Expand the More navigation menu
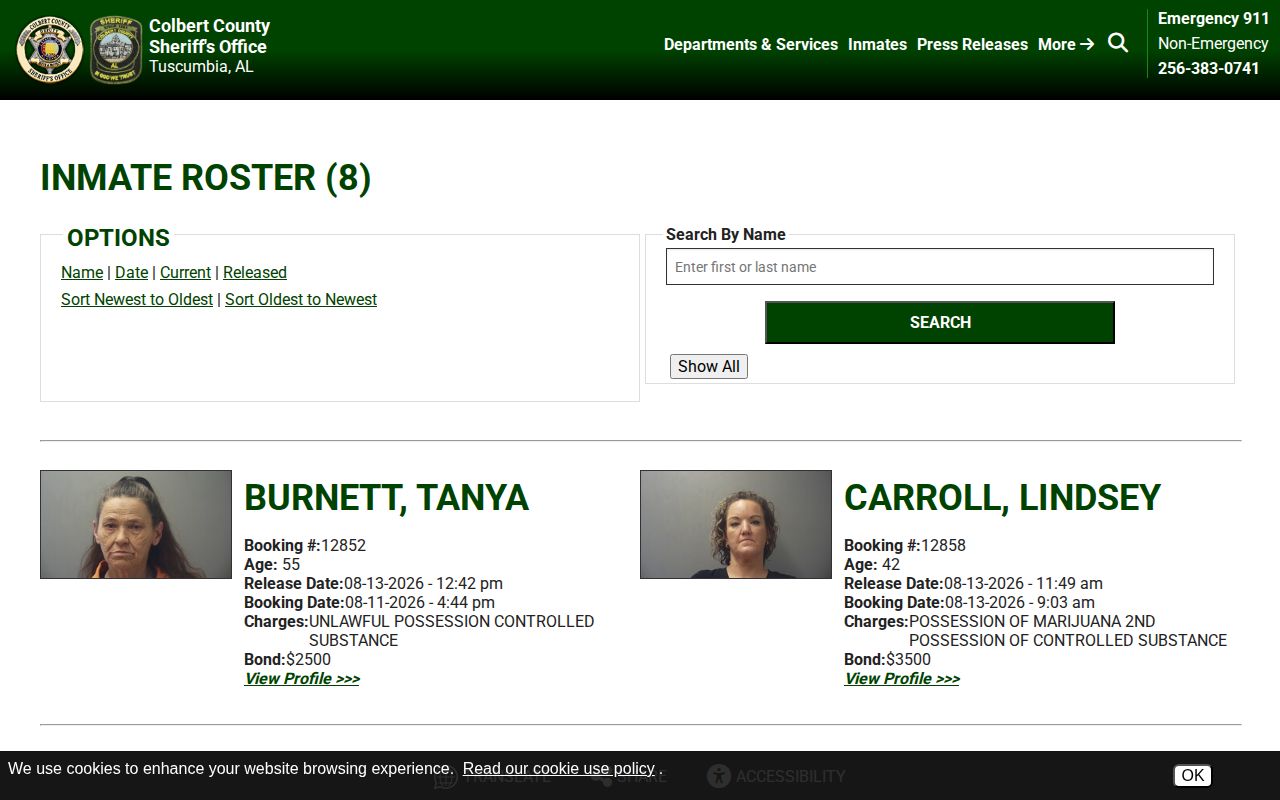 [1066, 44]
